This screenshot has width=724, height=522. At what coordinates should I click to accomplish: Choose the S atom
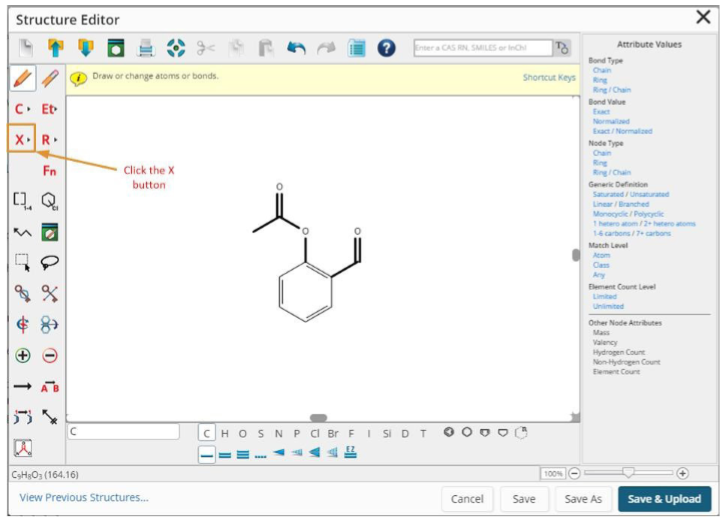pos(261,434)
